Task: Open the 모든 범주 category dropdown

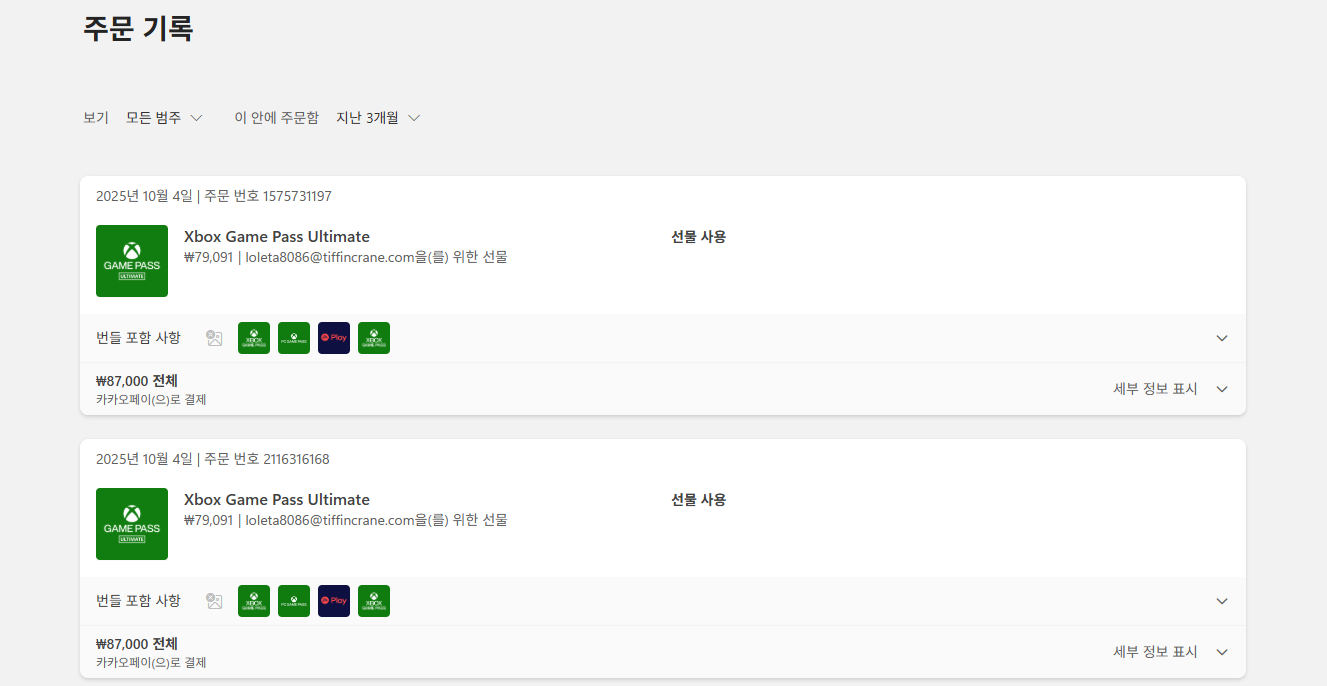Action: 164,118
